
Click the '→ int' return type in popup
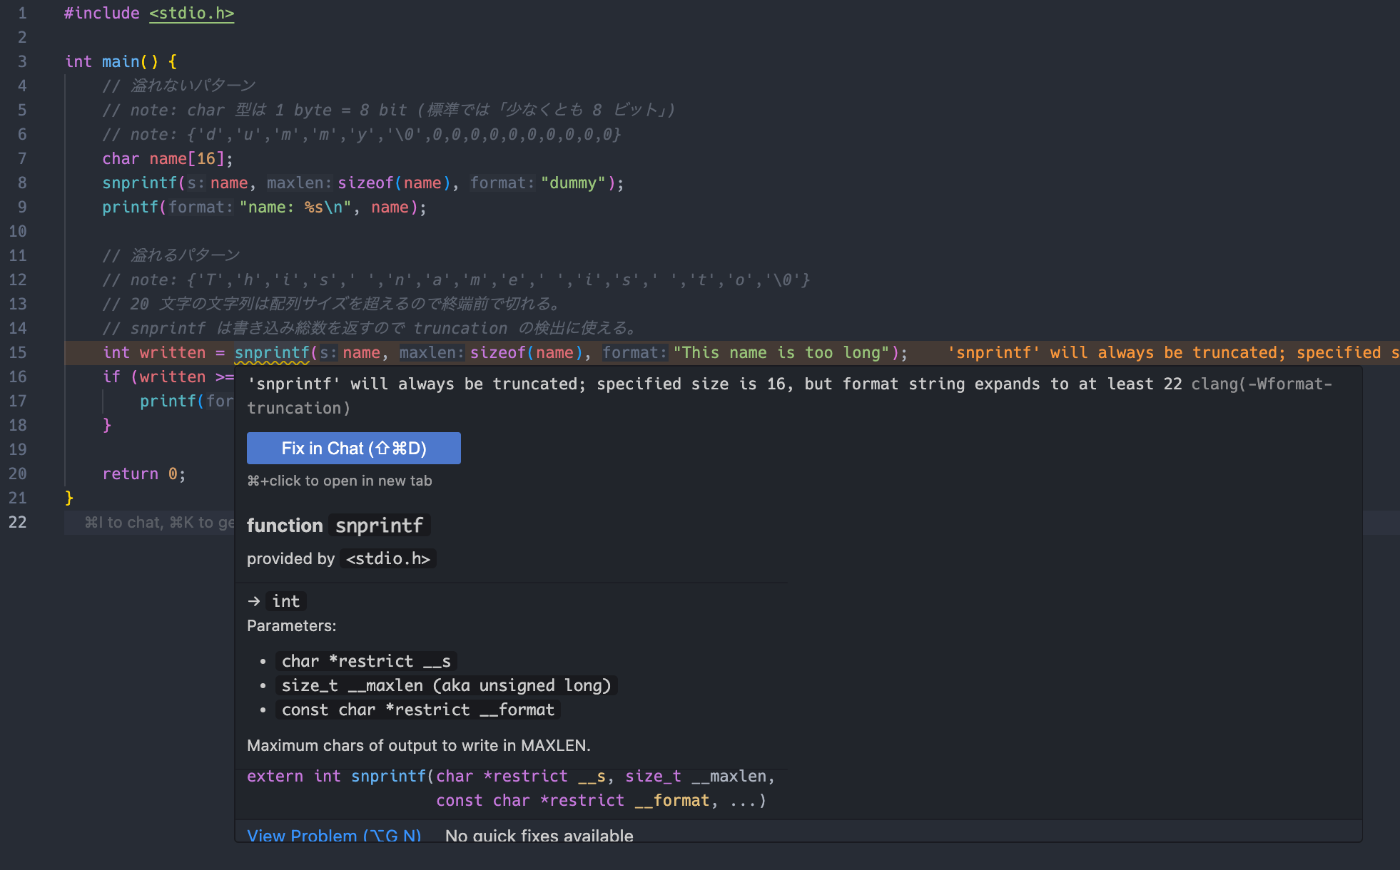click(274, 601)
